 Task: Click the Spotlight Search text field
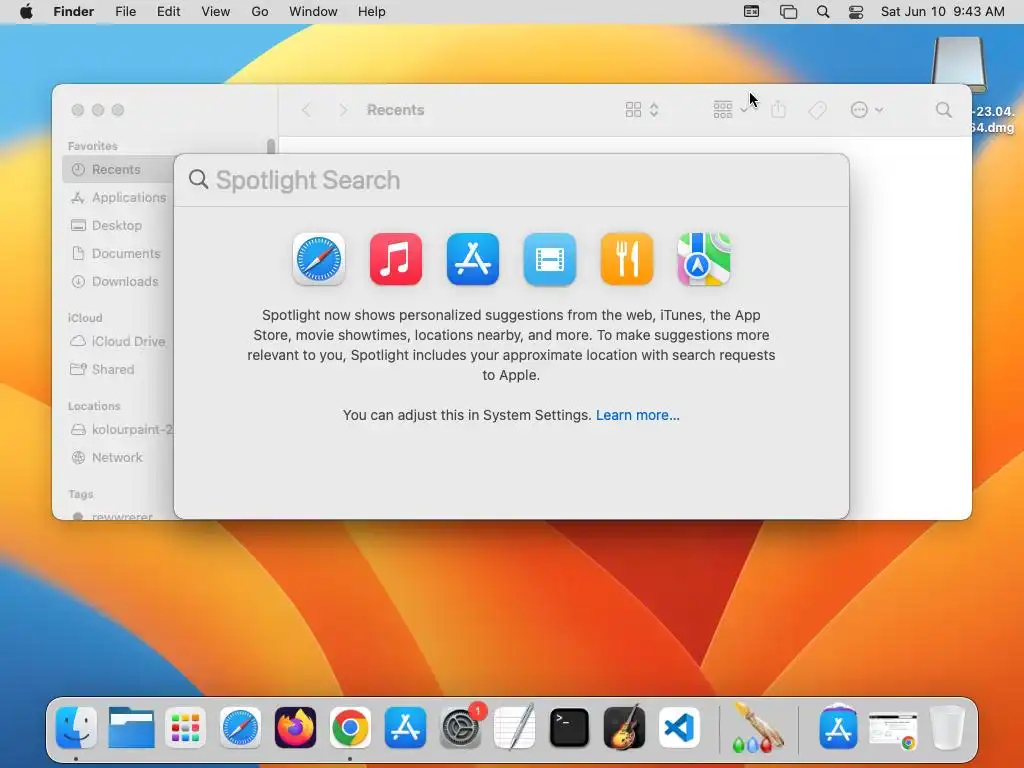[x=511, y=180]
